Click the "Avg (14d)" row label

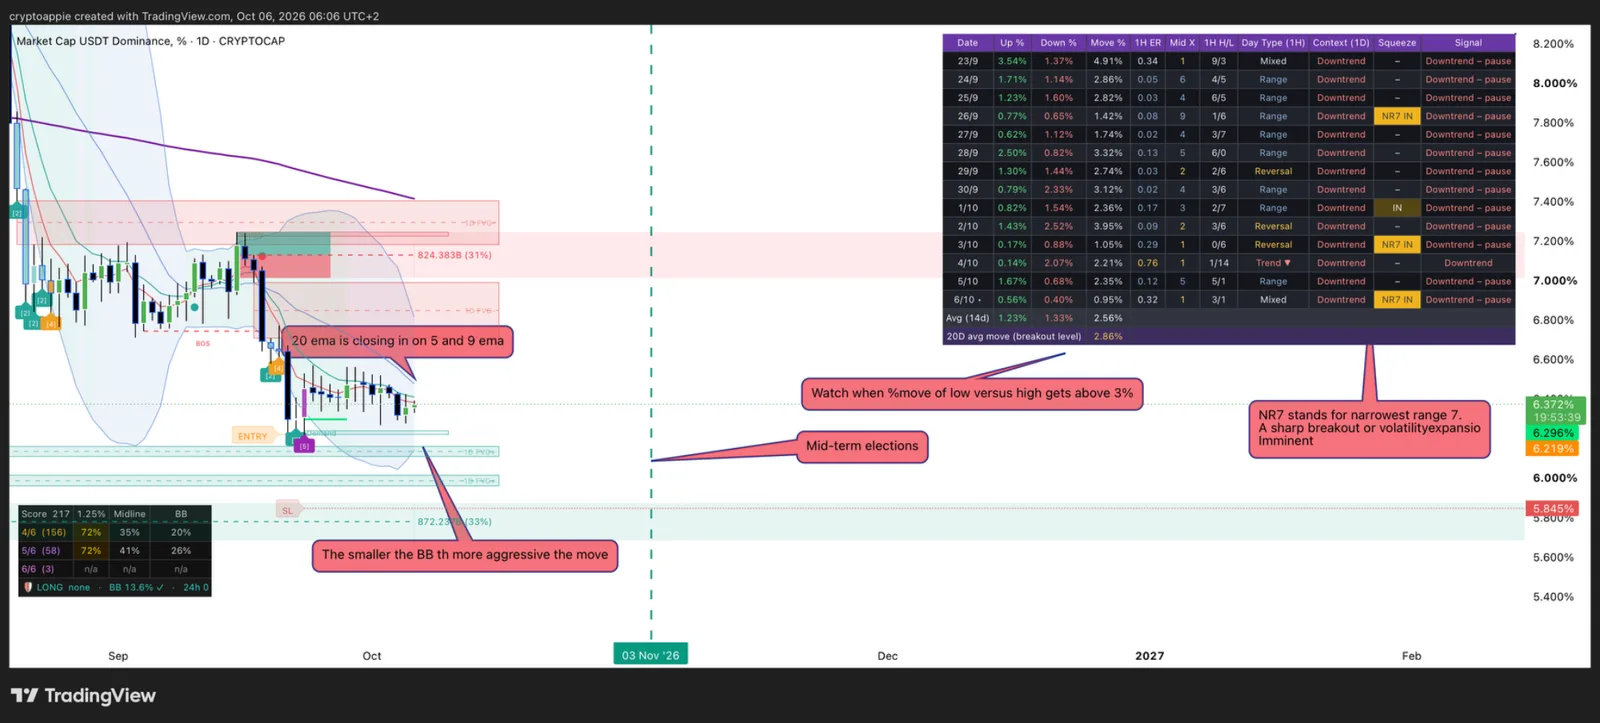pos(967,318)
